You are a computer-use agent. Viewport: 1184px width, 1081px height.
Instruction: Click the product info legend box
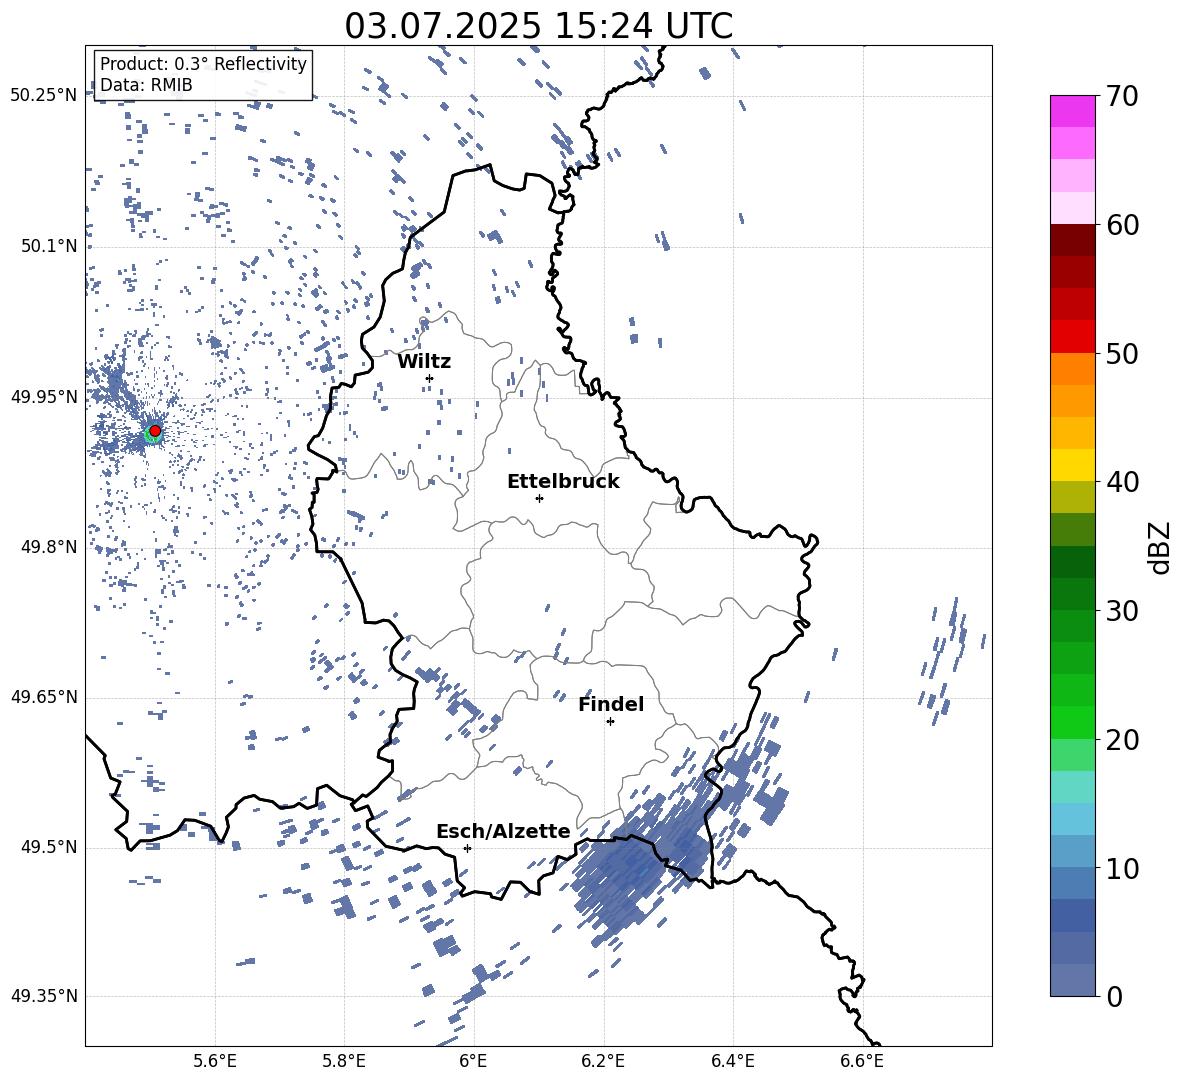pyautogui.click(x=202, y=74)
